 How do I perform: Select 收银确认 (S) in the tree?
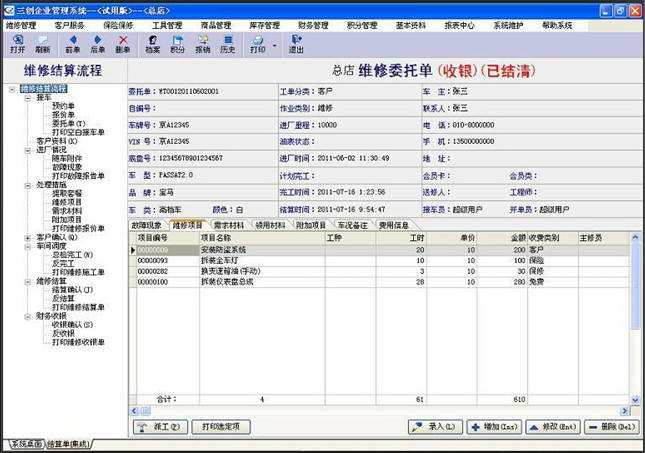click(x=72, y=325)
